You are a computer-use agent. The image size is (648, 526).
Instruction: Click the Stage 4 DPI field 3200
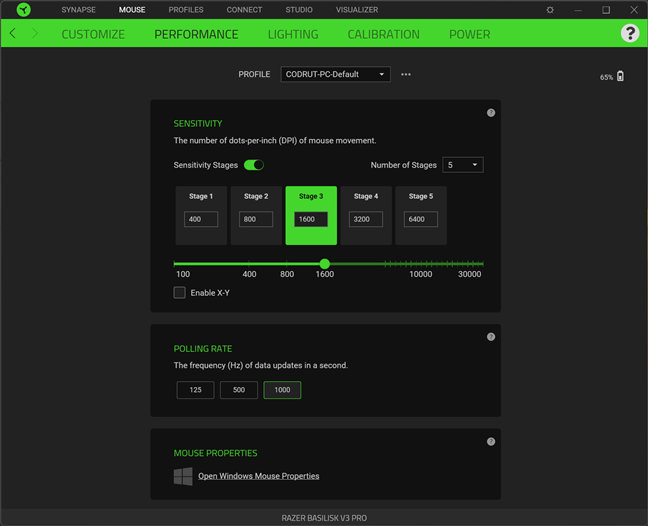[366, 219]
